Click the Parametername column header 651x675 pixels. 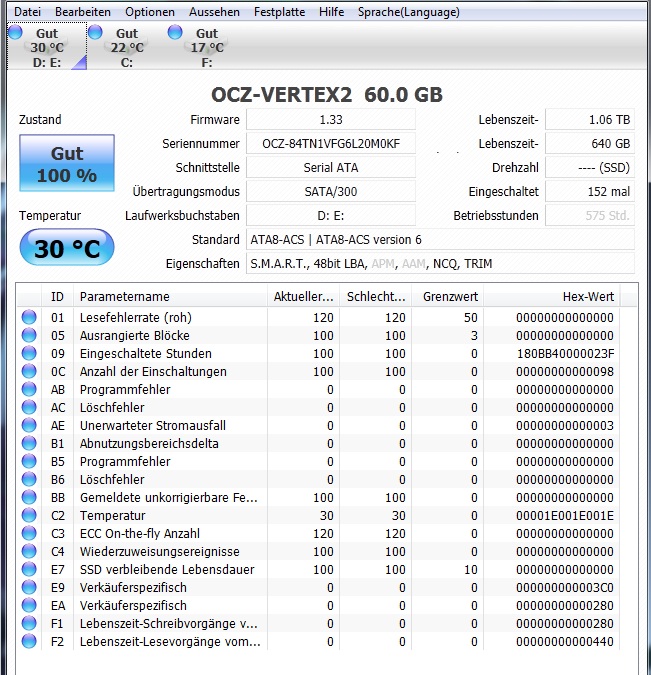pyautogui.click(x=170, y=296)
